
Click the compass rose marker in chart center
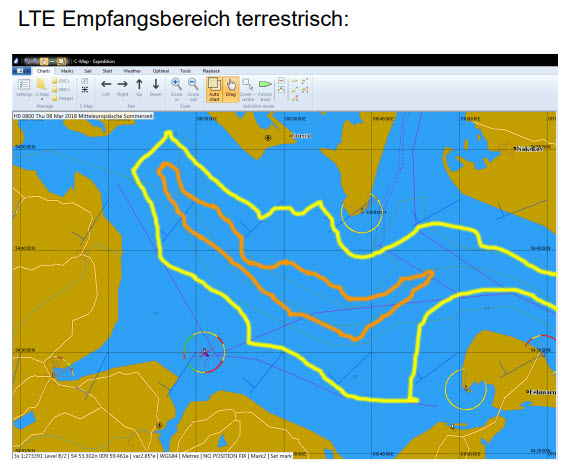tap(205, 352)
